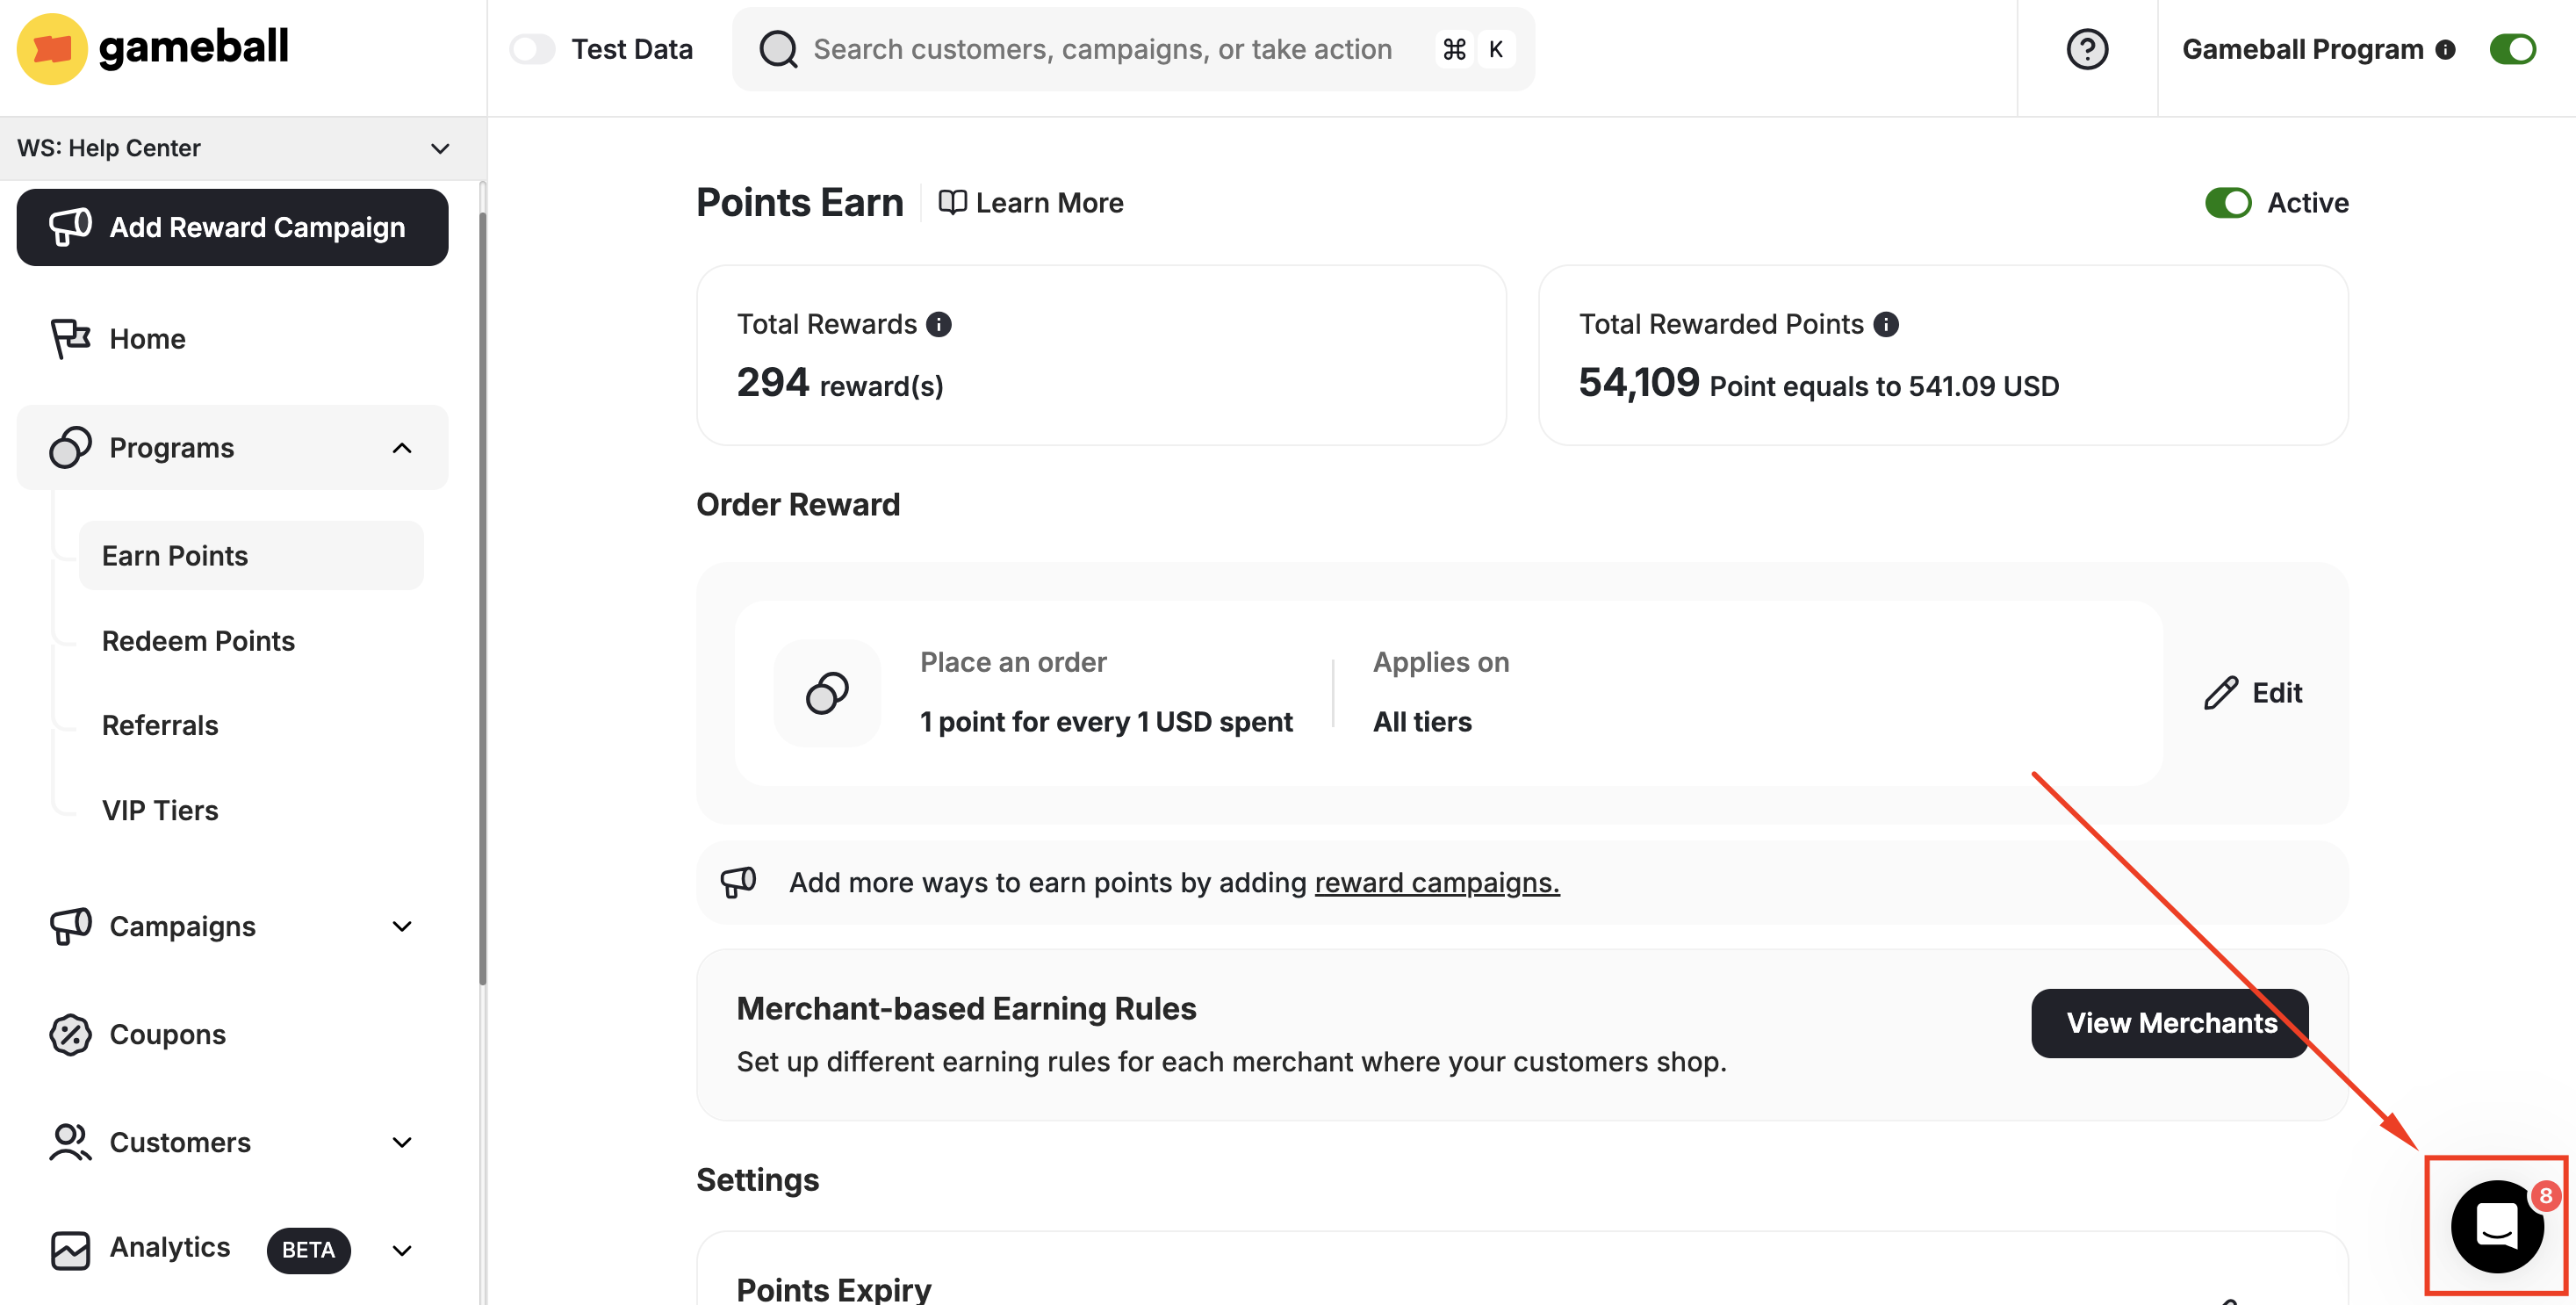Disable the Points Earn Active toggle
Screen dimensions: 2576x1305
click(x=2228, y=203)
